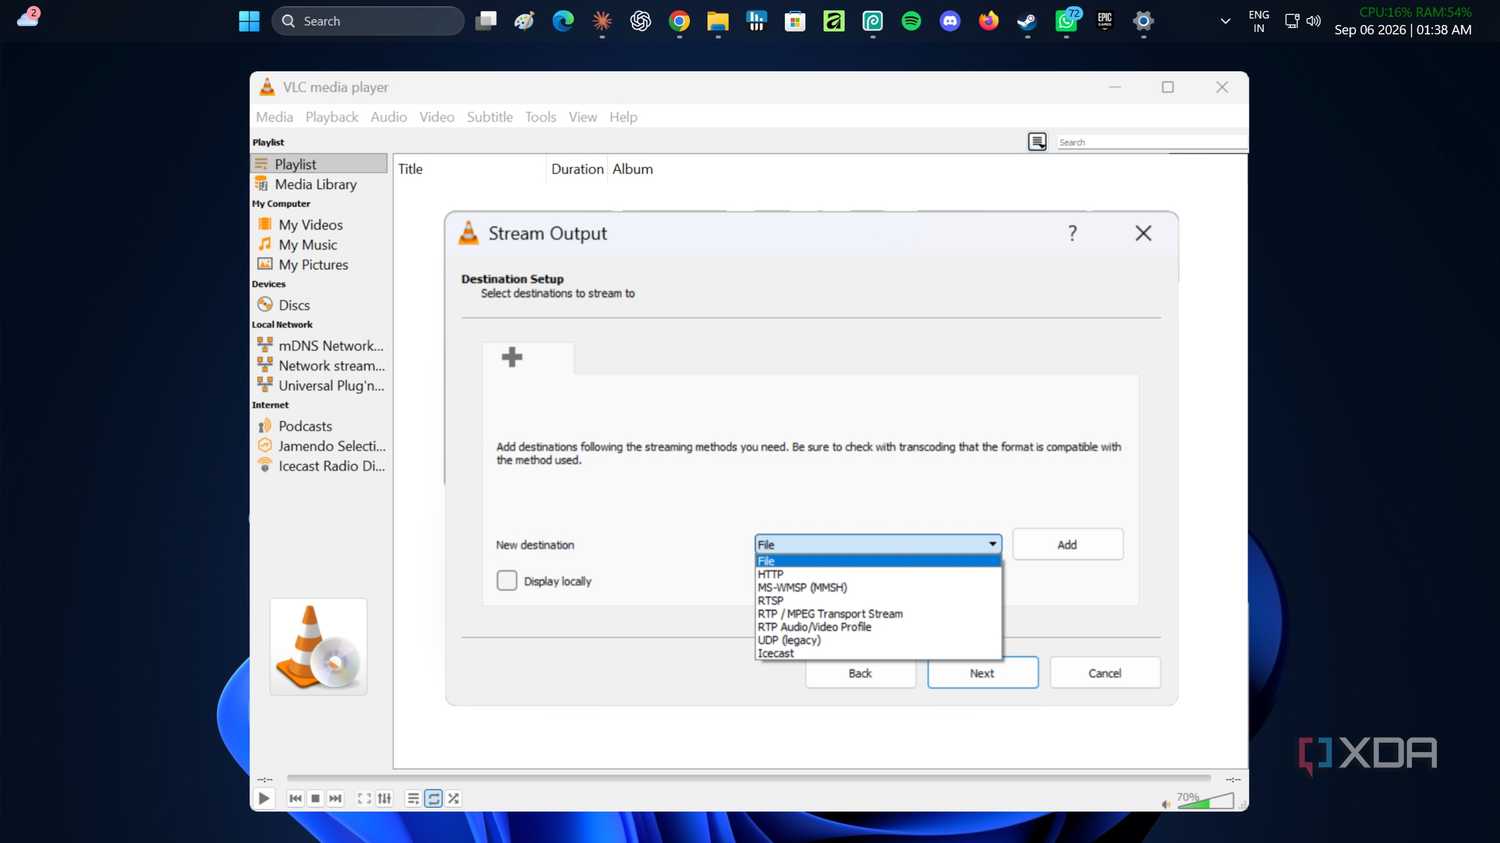The width and height of the screenshot is (1500, 843).
Task: Close the Stream Output dialog
Action: click(1143, 233)
